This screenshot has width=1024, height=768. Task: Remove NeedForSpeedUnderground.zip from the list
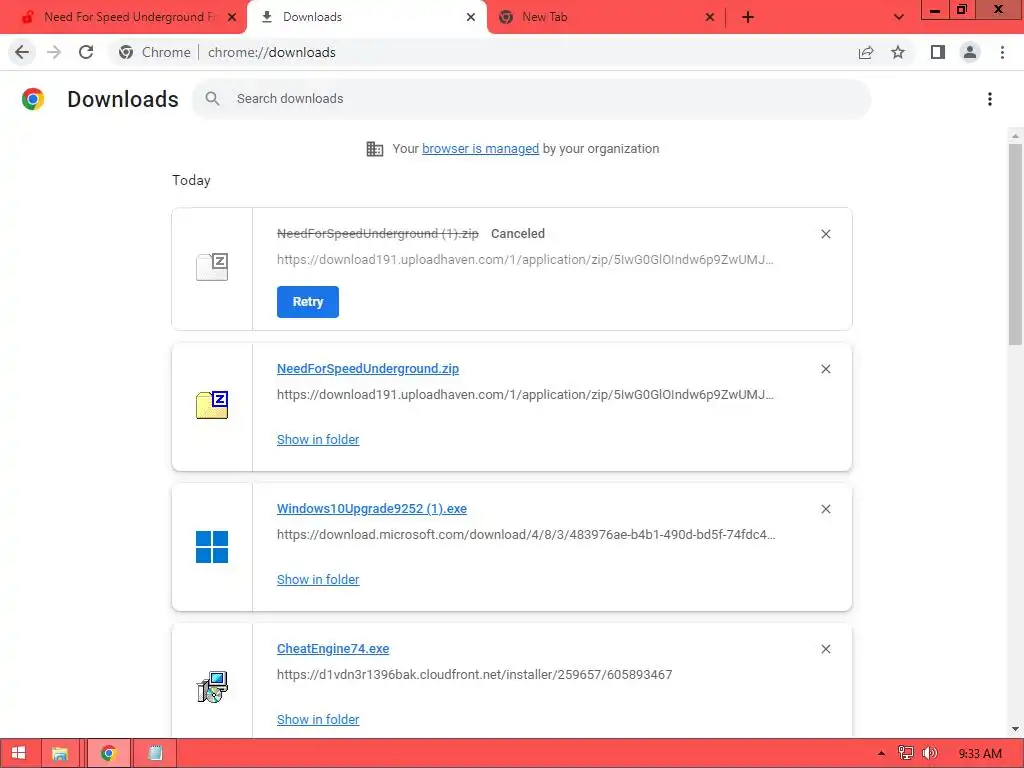(x=826, y=369)
